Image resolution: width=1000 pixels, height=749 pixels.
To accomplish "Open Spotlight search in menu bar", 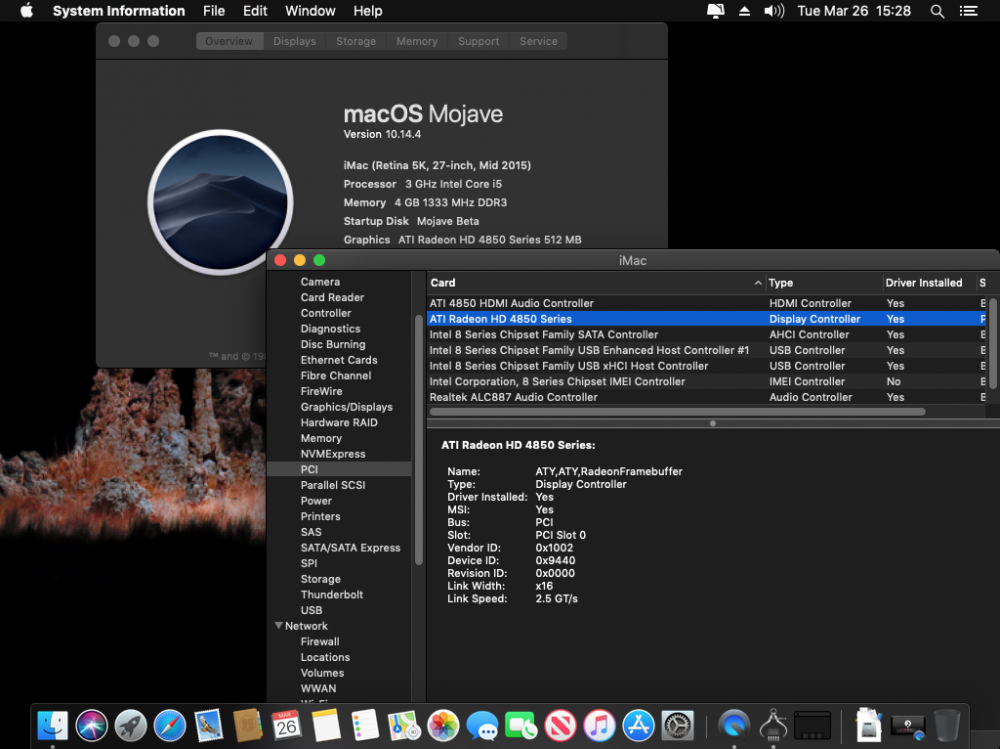I will point(937,11).
